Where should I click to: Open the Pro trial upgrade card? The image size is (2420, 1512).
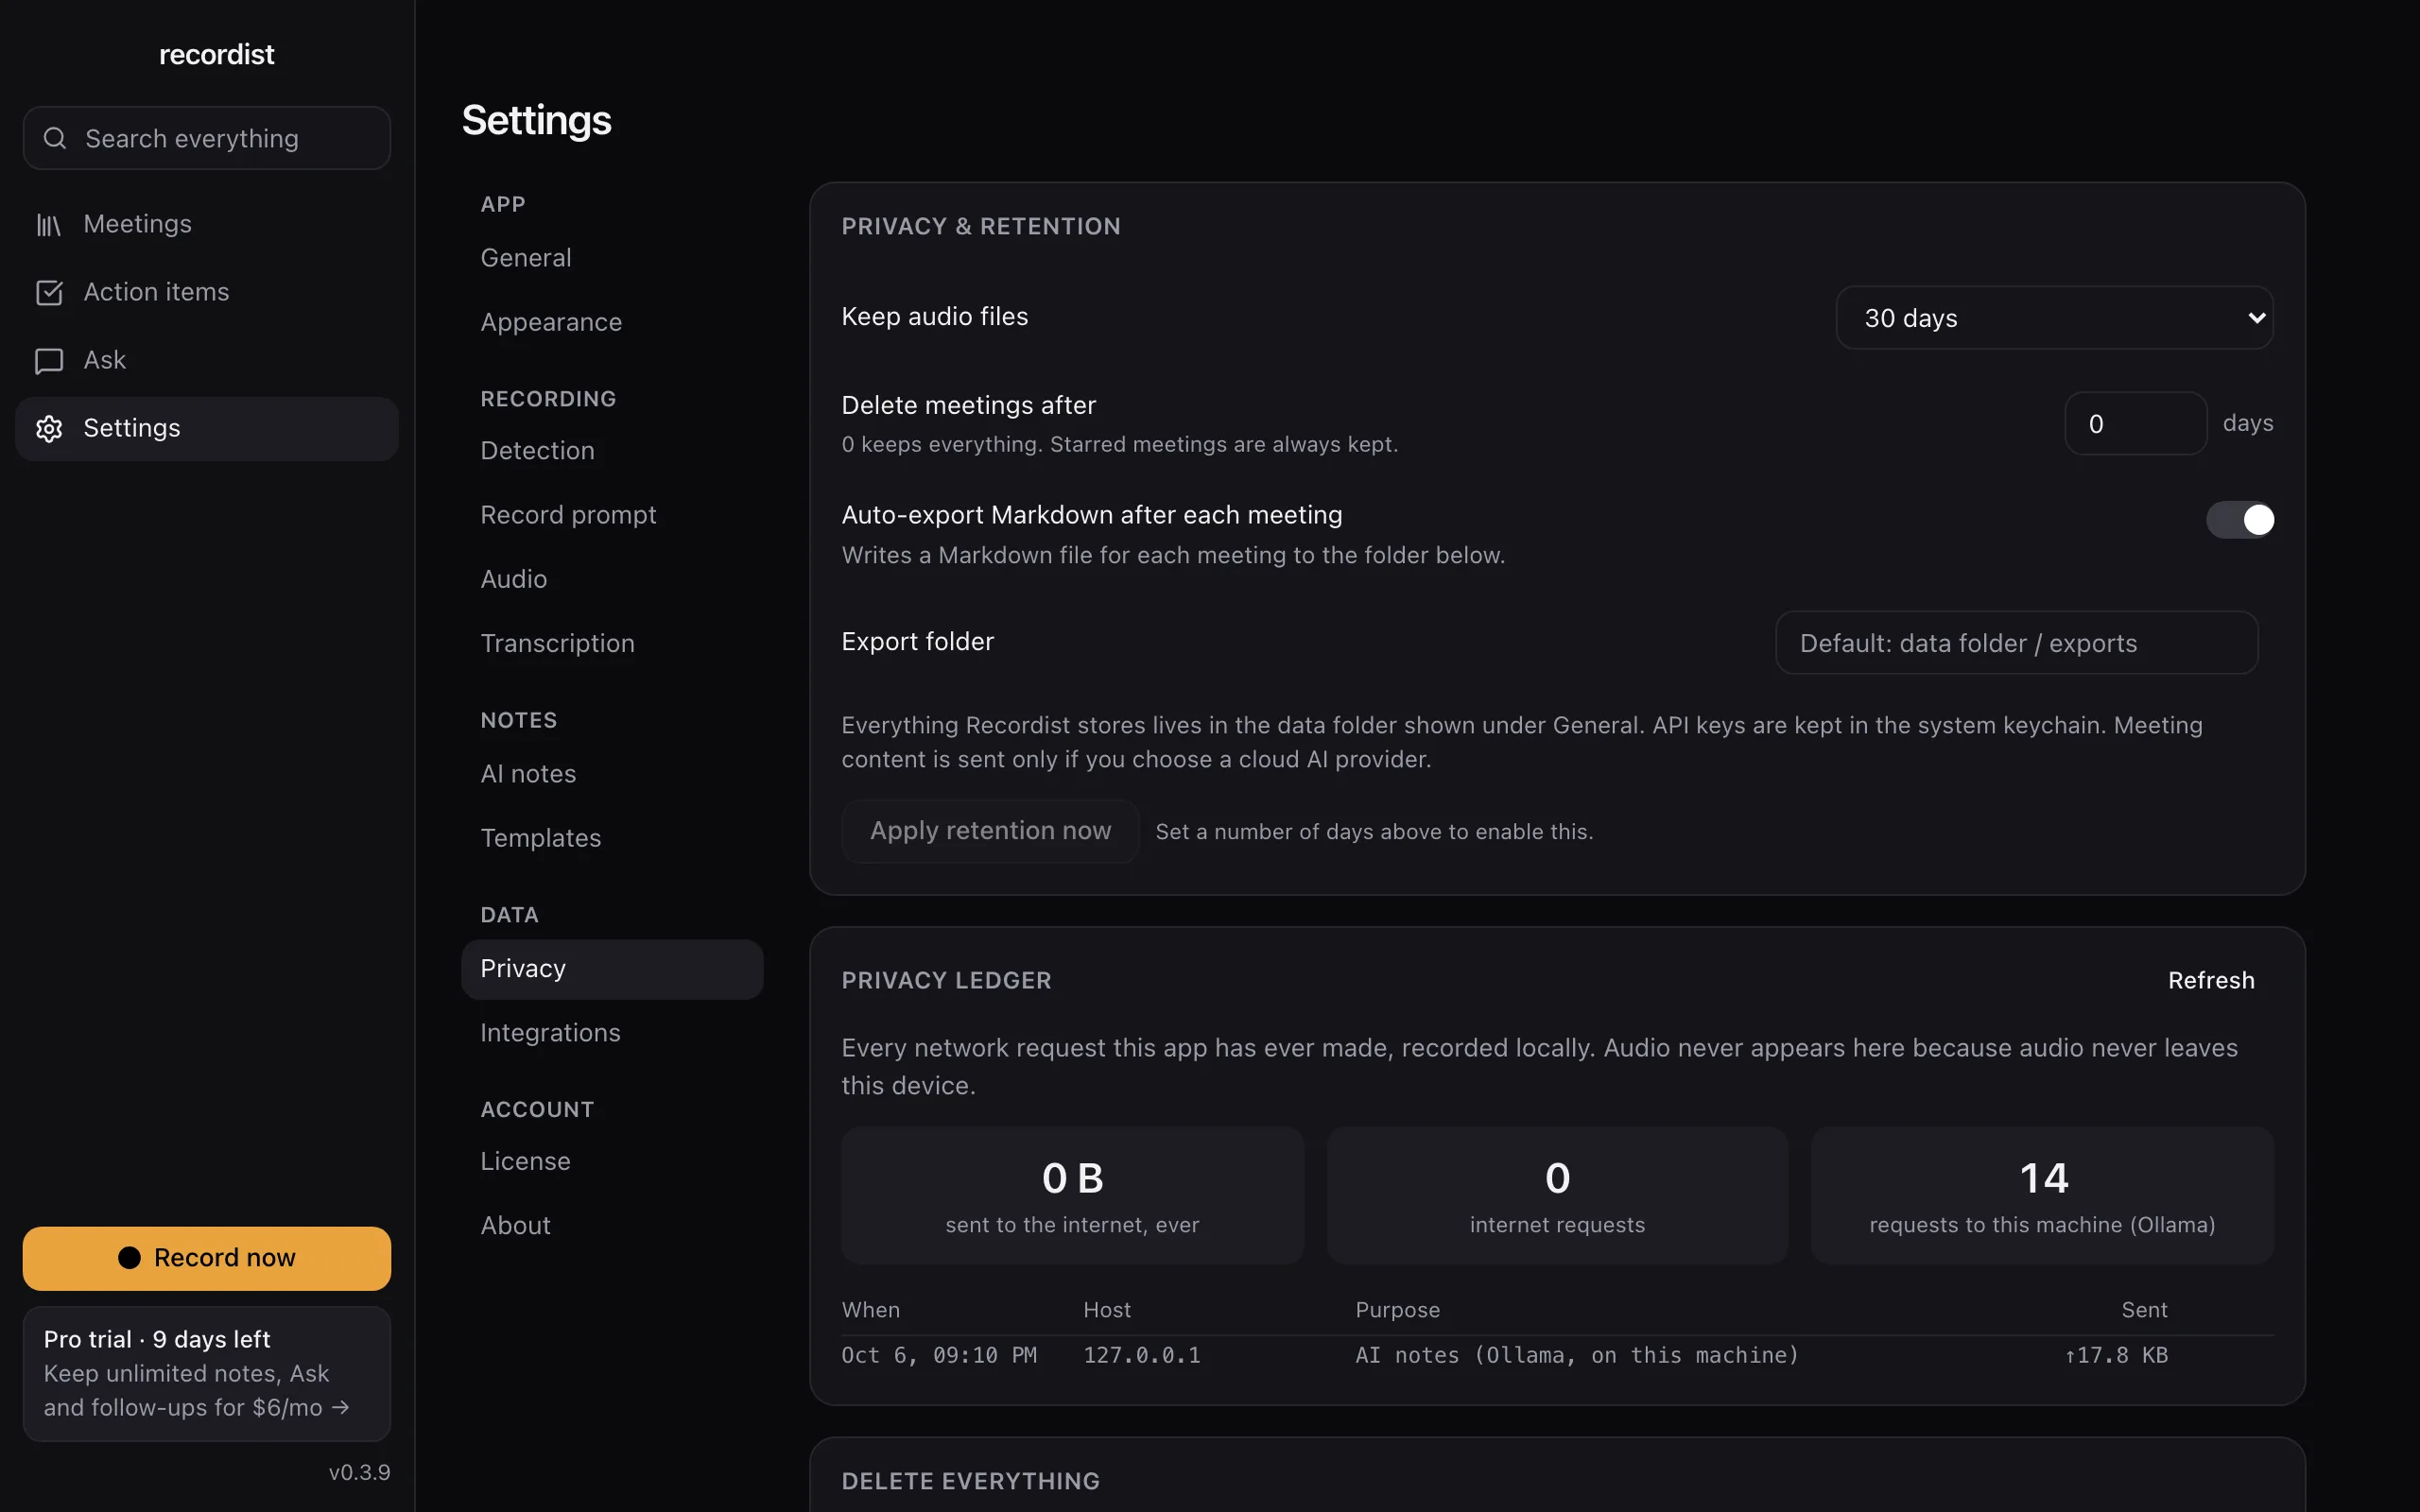[207, 1374]
